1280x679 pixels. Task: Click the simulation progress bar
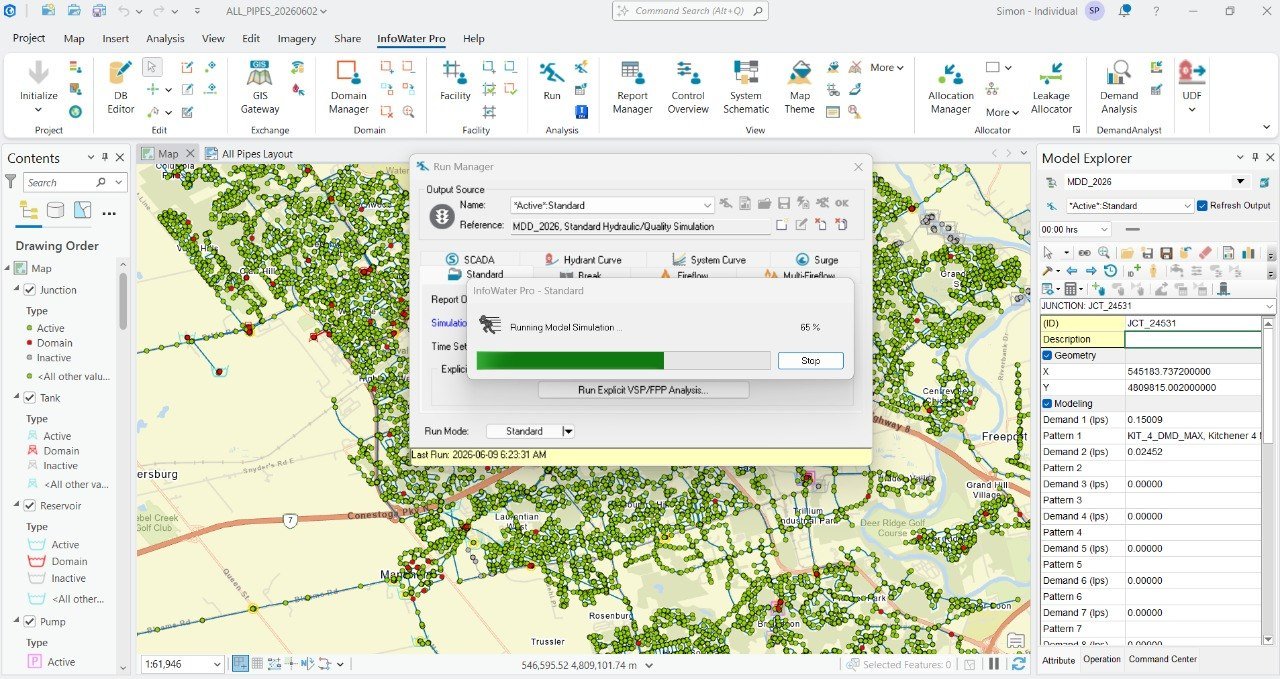point(623,360)
